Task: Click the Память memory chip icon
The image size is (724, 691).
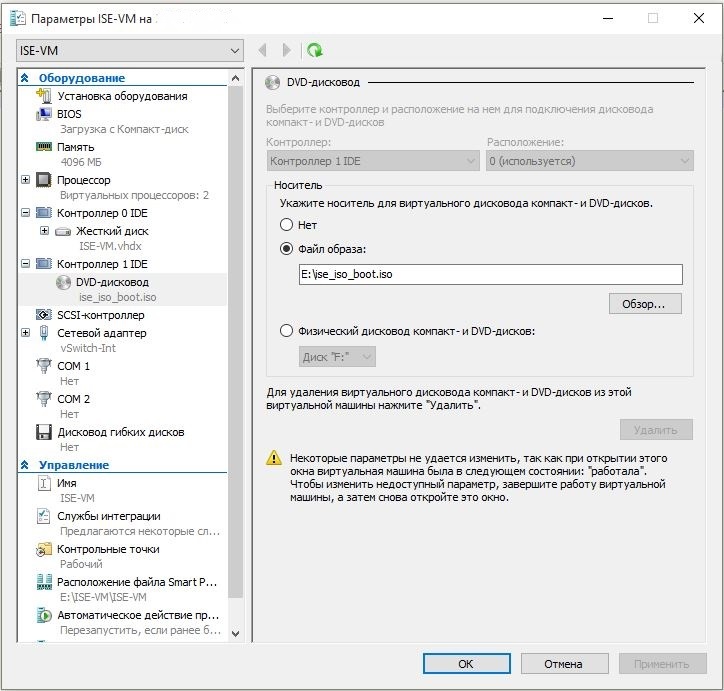Action: (43, 147)
